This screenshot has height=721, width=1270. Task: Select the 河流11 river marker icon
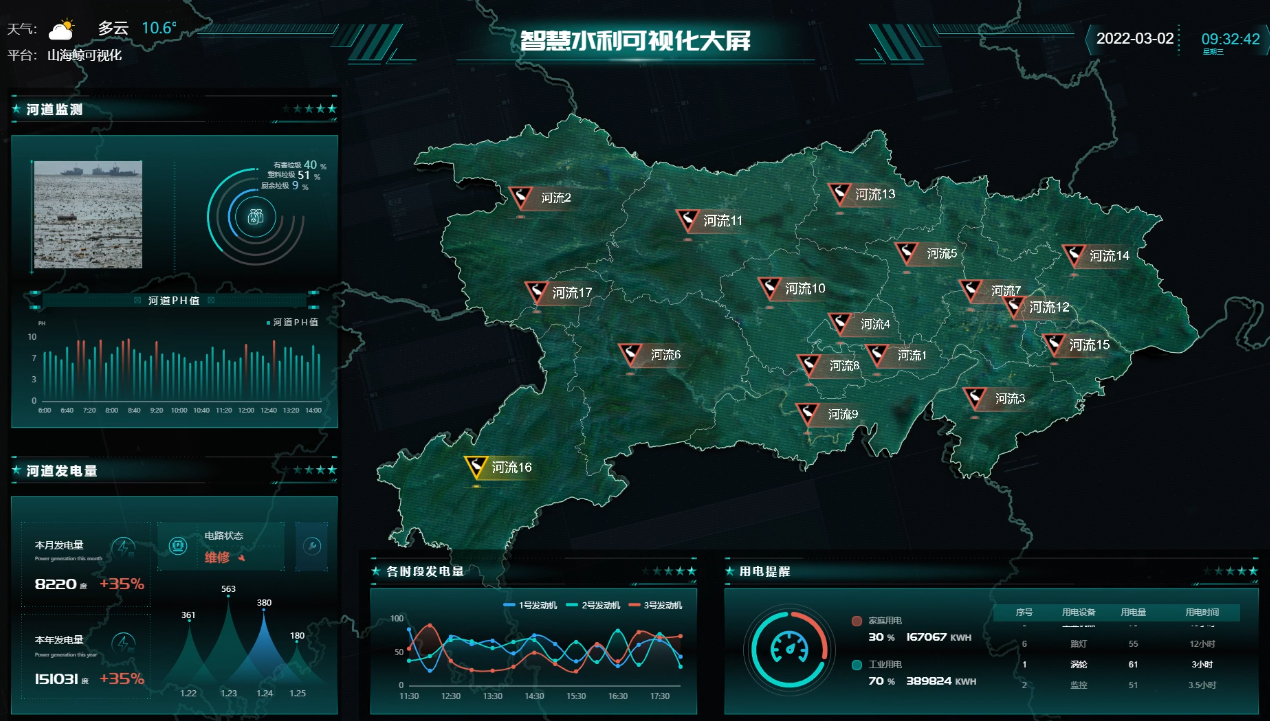[x=687, y=220]
